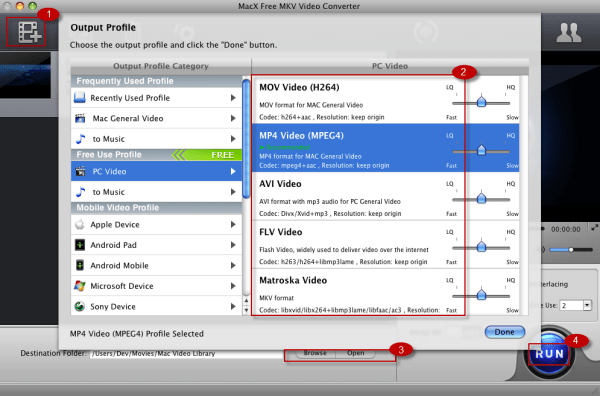Expand to Music arrow in Frequently Used

[233, 139]
